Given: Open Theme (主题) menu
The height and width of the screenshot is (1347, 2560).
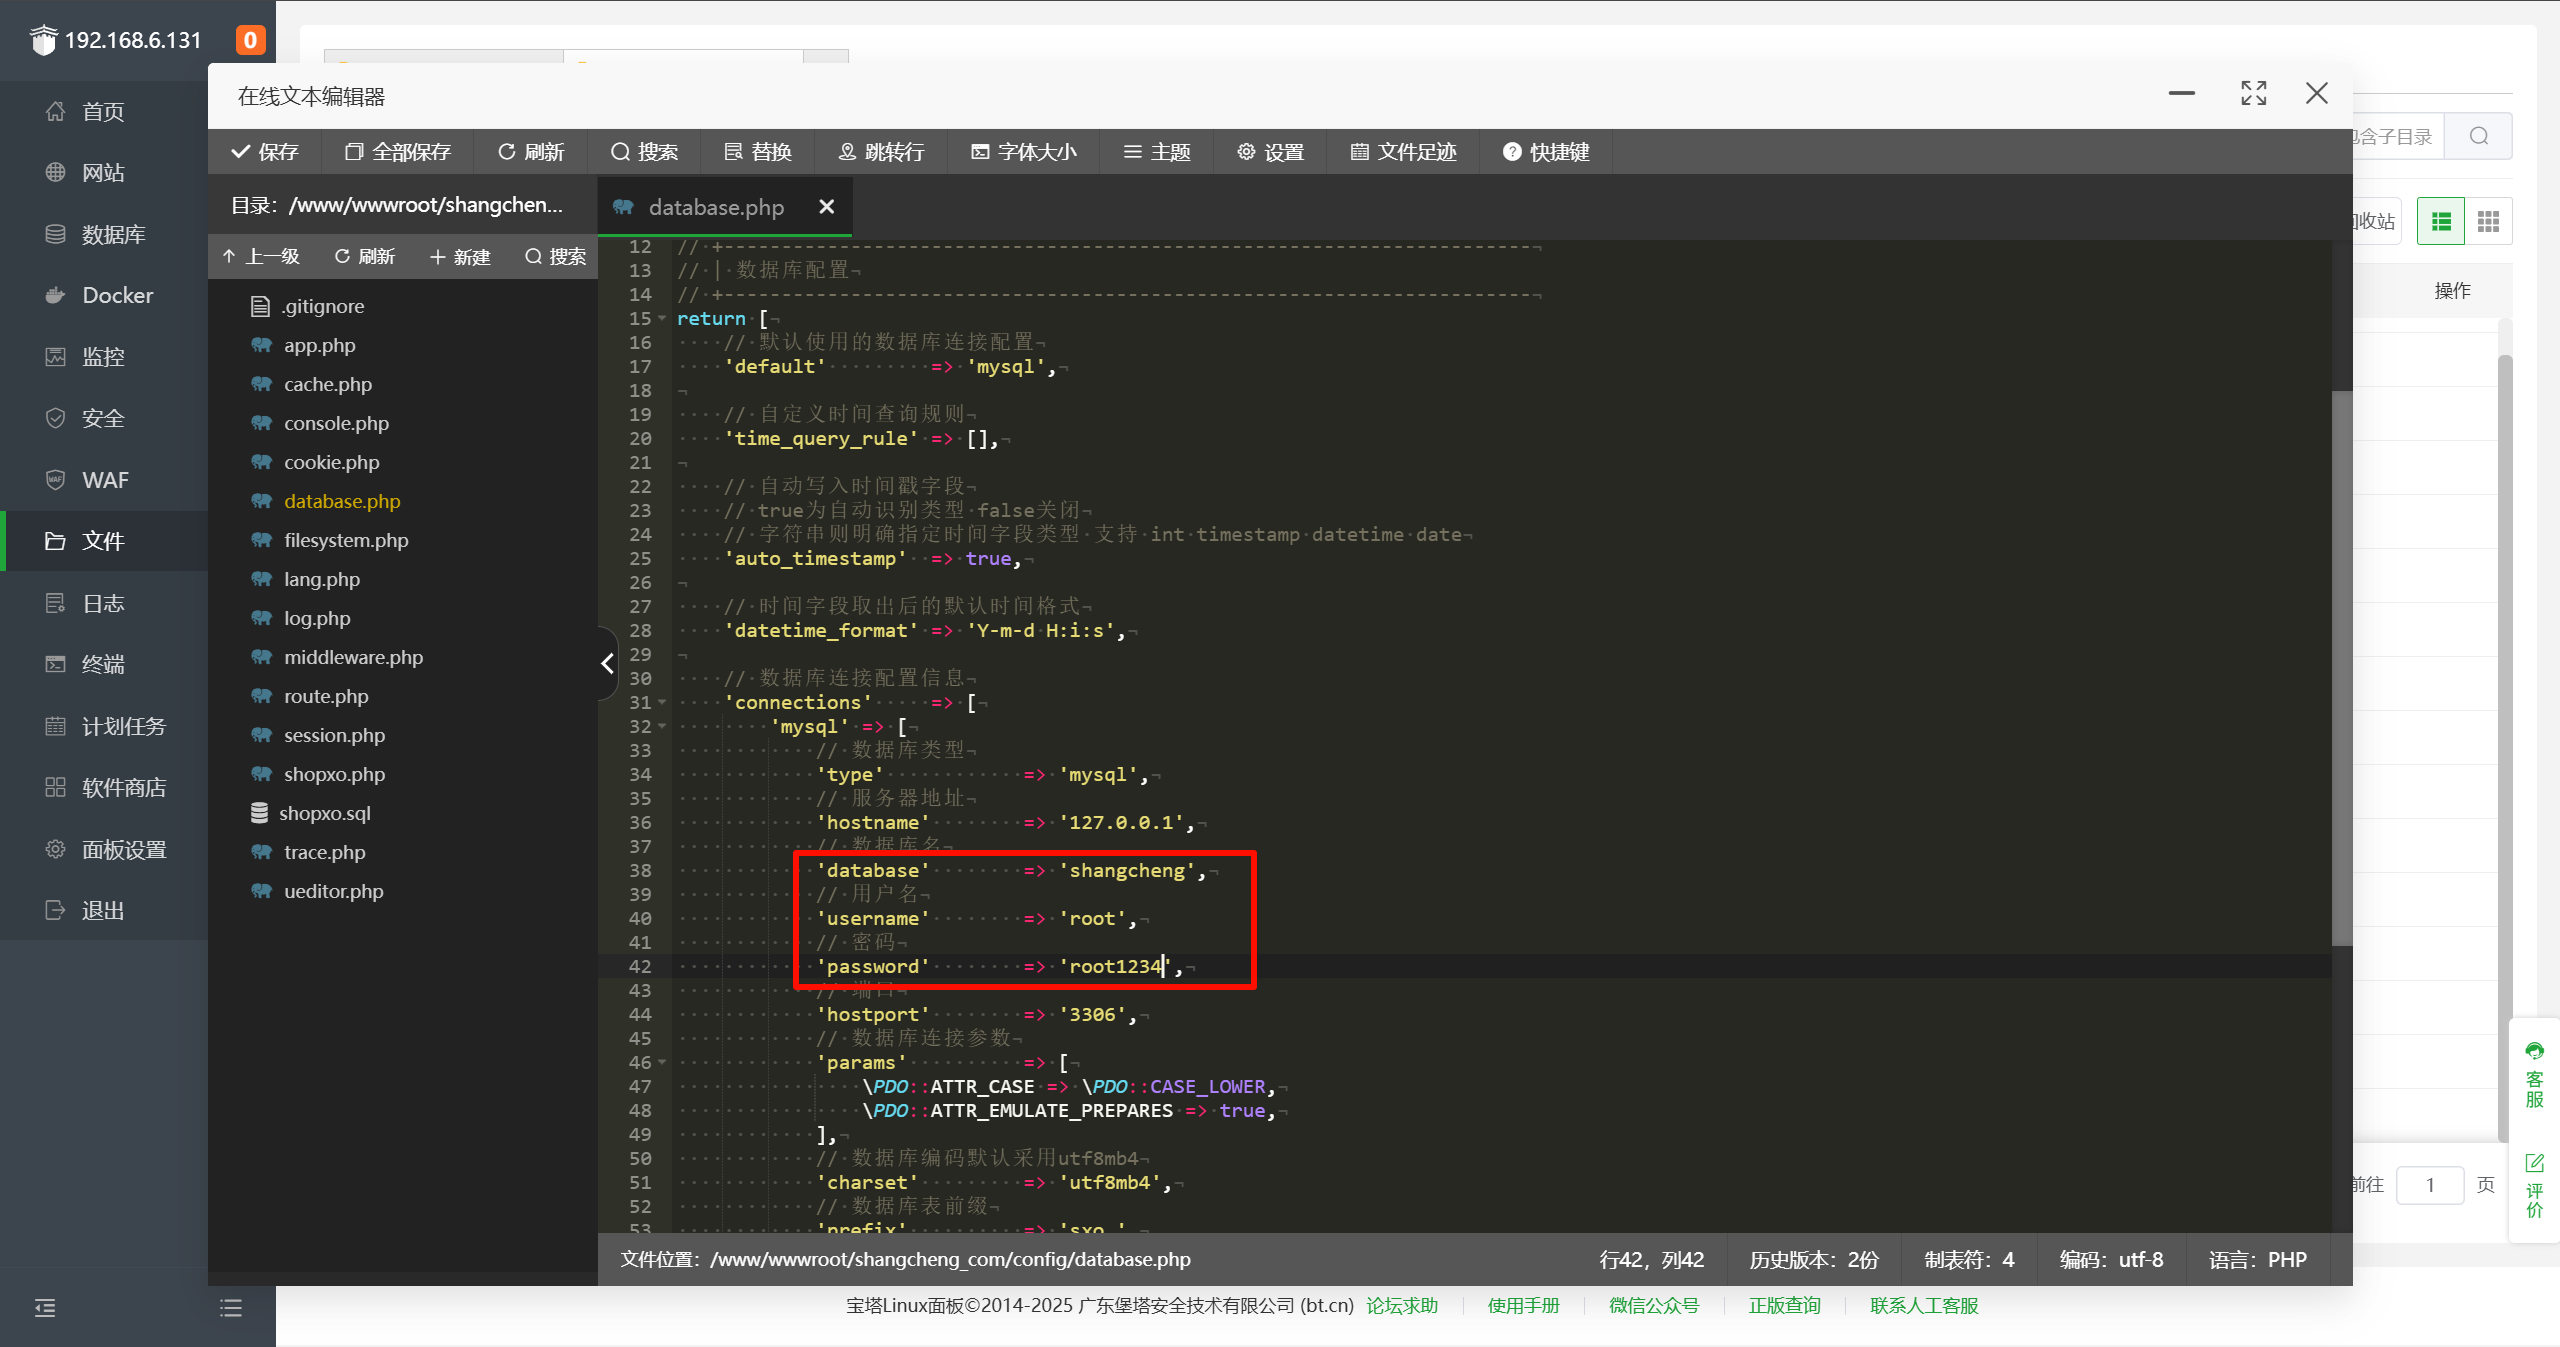Looking at the screenshot, I should coord(1157,152).
